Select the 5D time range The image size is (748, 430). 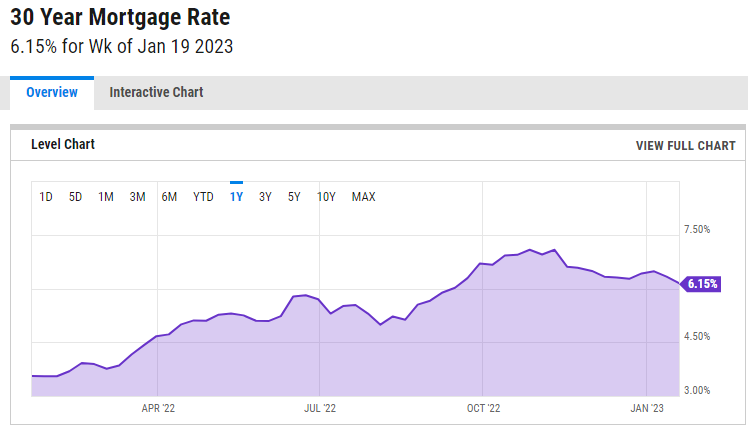click(75, 197)
